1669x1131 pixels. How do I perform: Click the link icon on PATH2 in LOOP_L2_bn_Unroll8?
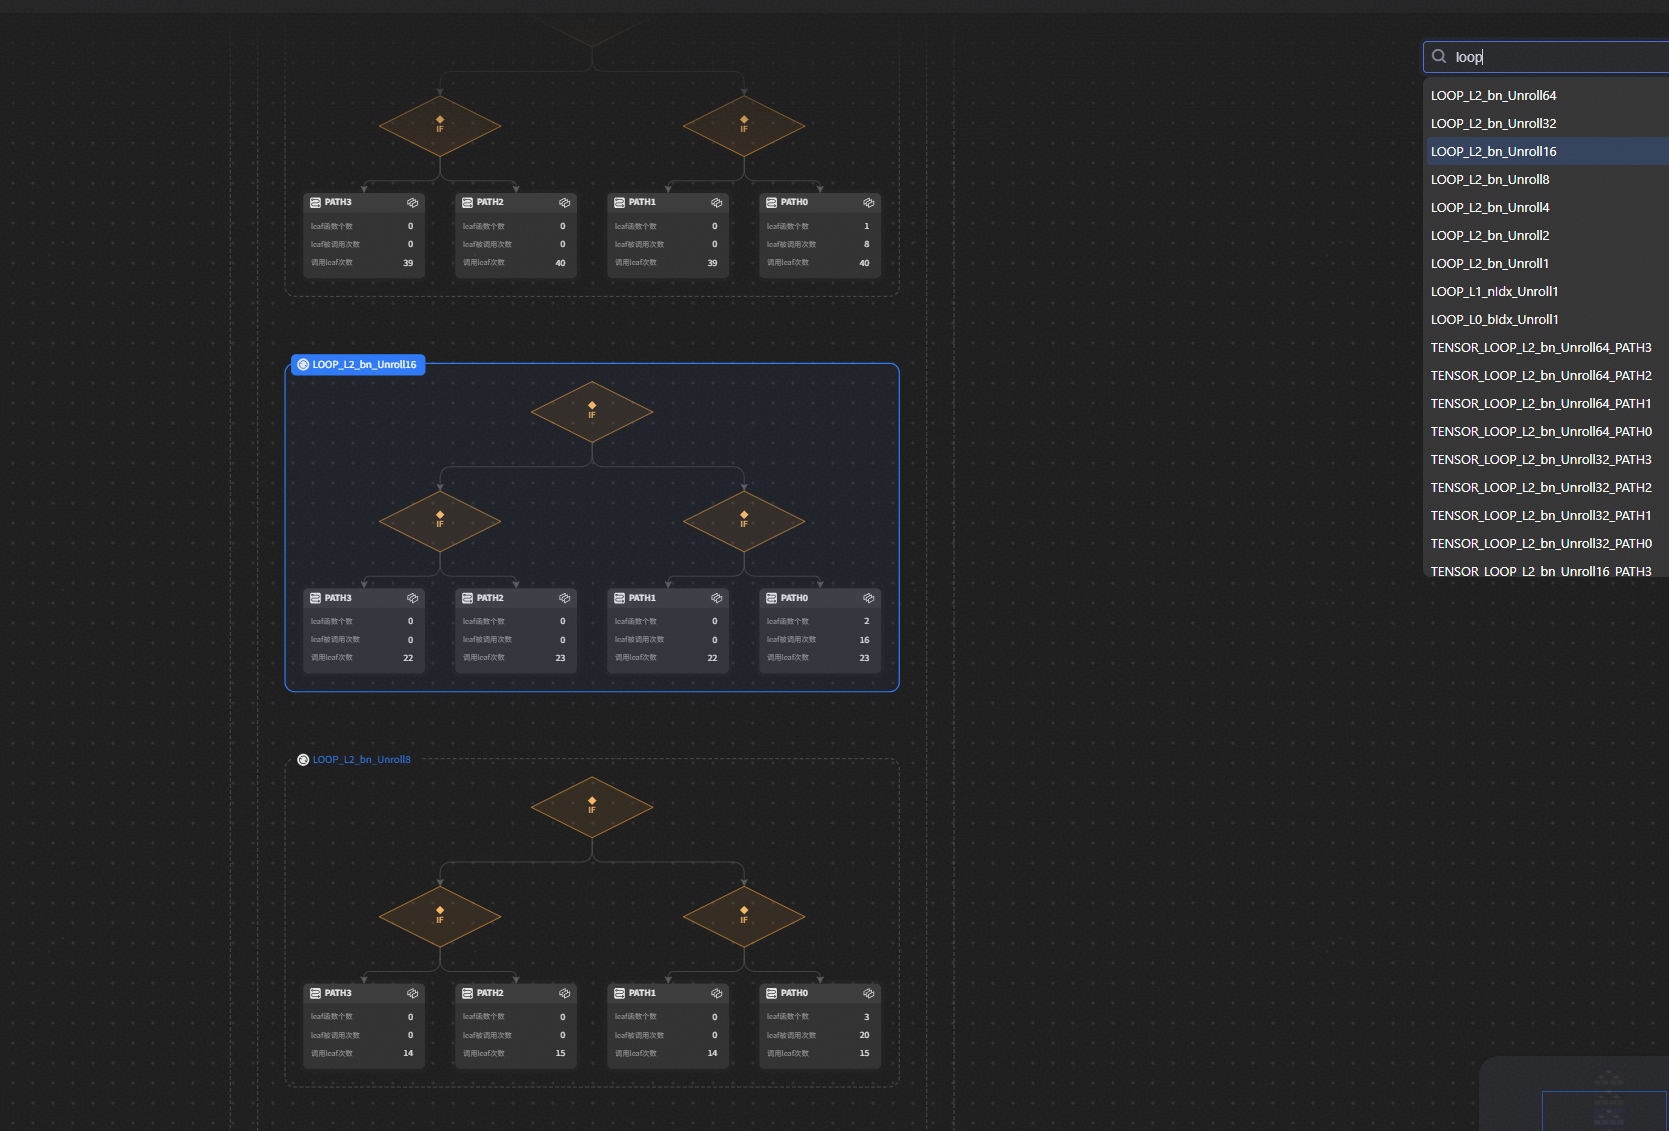coord(564,993)
